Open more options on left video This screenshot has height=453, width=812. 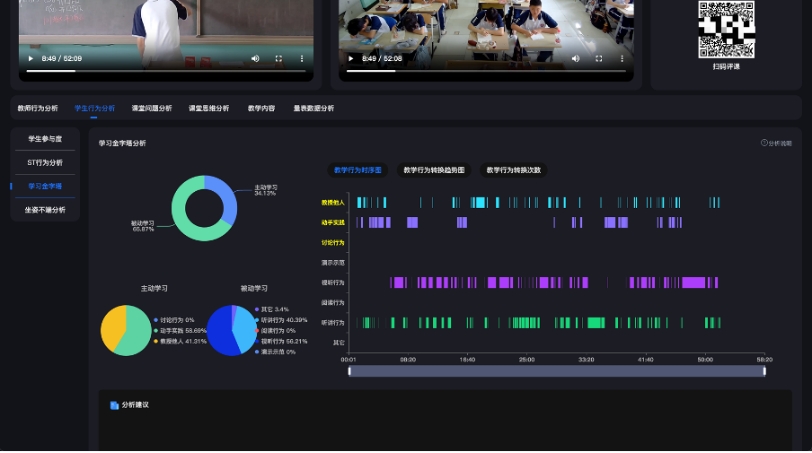(302, 59)
